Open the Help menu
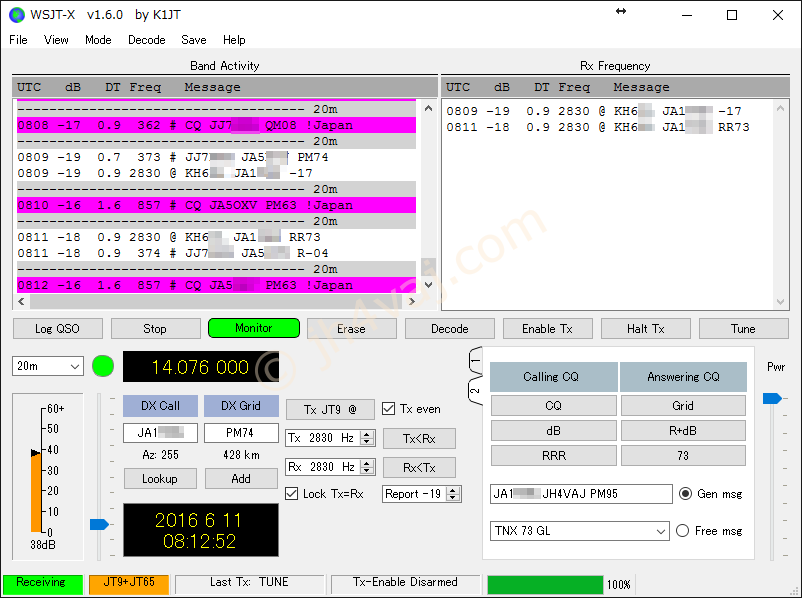Viewport: 802px width, 598px height. pyautogui.click(x=234, y=40)
